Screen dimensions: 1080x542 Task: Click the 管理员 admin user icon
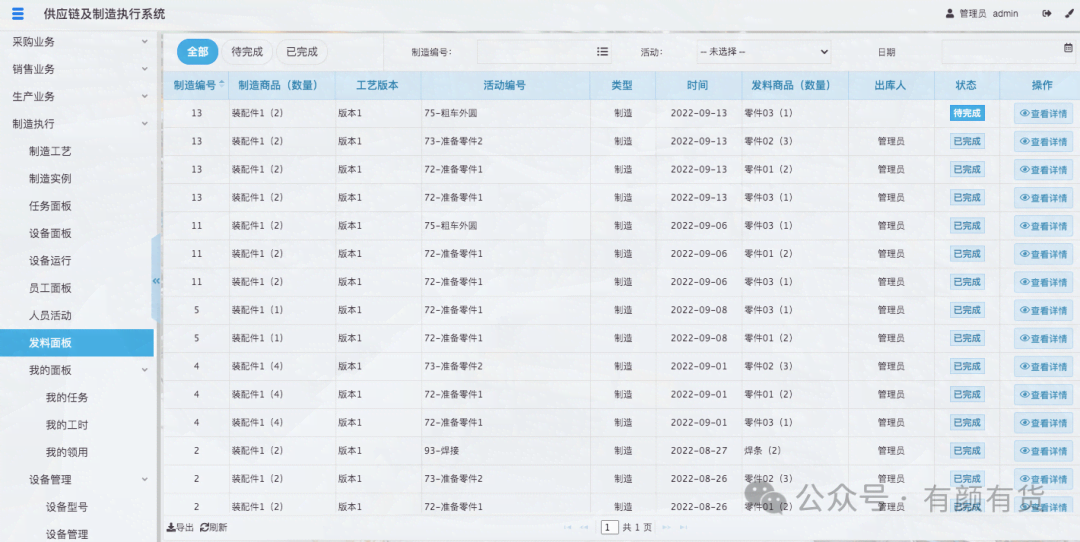[950, 14]
